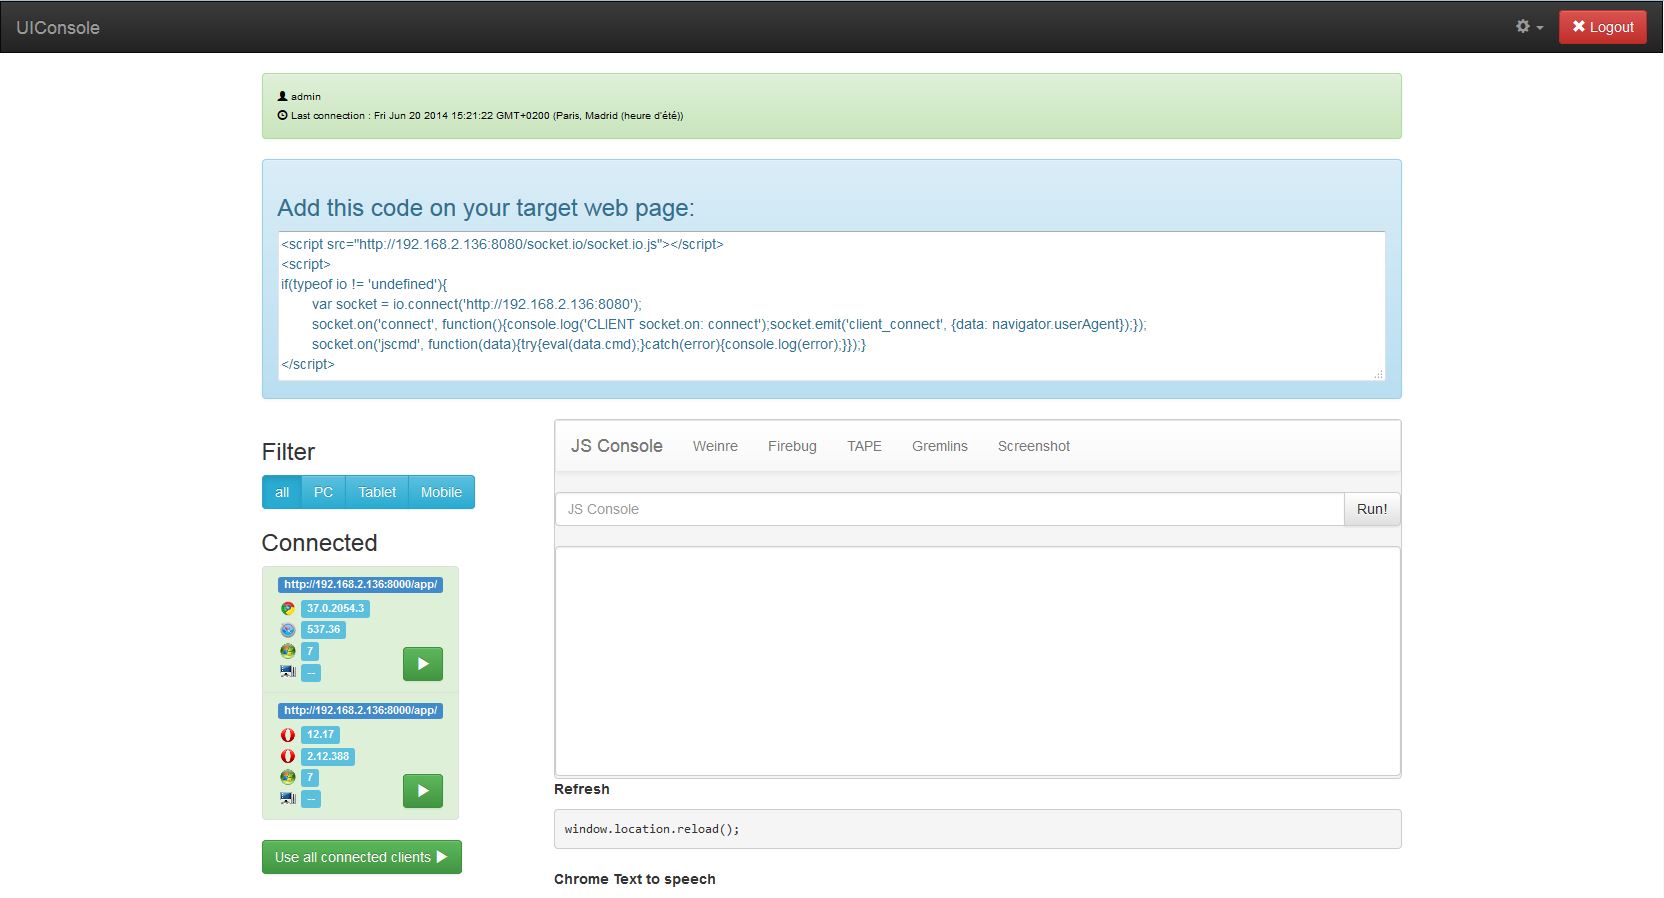Screen dimensions: 1664x898
Task: Click the embed code textarea
Action: [x=832, y=306]
